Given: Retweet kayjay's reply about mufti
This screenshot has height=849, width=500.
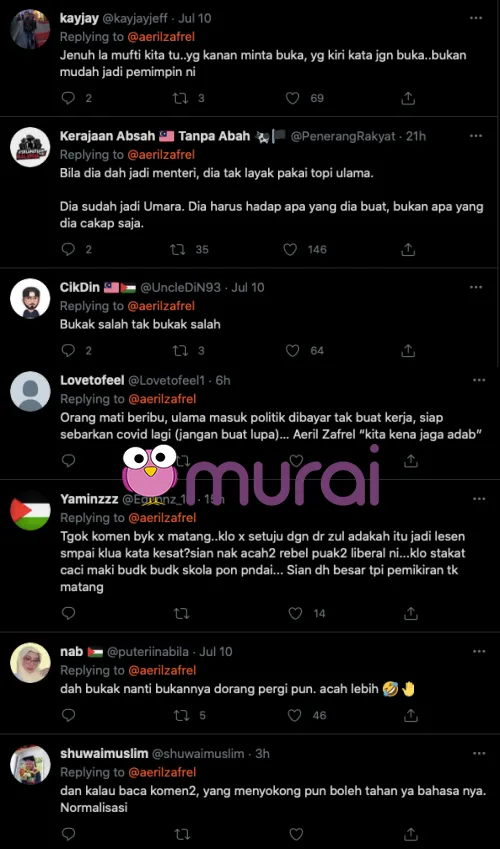Looking at the screenshot, I should (178, 98).
